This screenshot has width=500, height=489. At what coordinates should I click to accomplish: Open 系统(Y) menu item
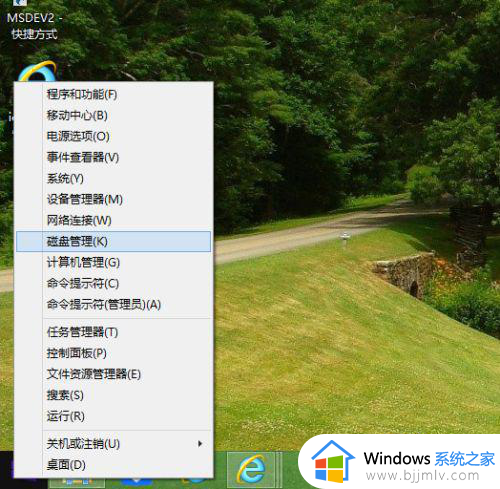point(113,178)
